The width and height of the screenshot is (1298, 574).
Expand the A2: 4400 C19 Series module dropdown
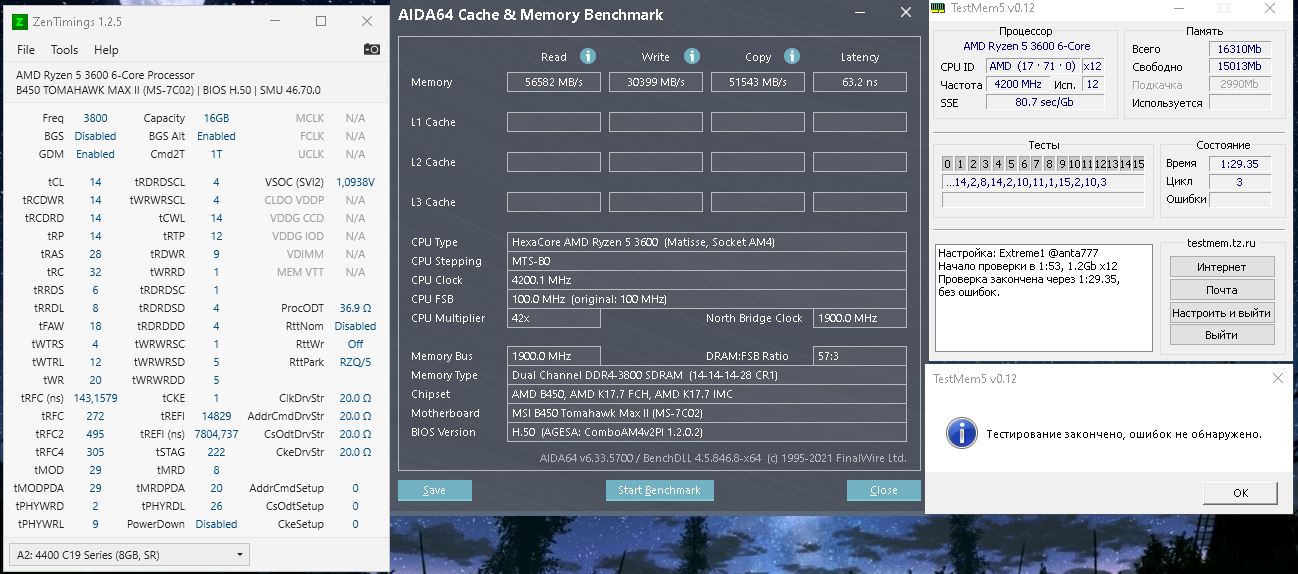pyautogui.click(x=129, y=554)
